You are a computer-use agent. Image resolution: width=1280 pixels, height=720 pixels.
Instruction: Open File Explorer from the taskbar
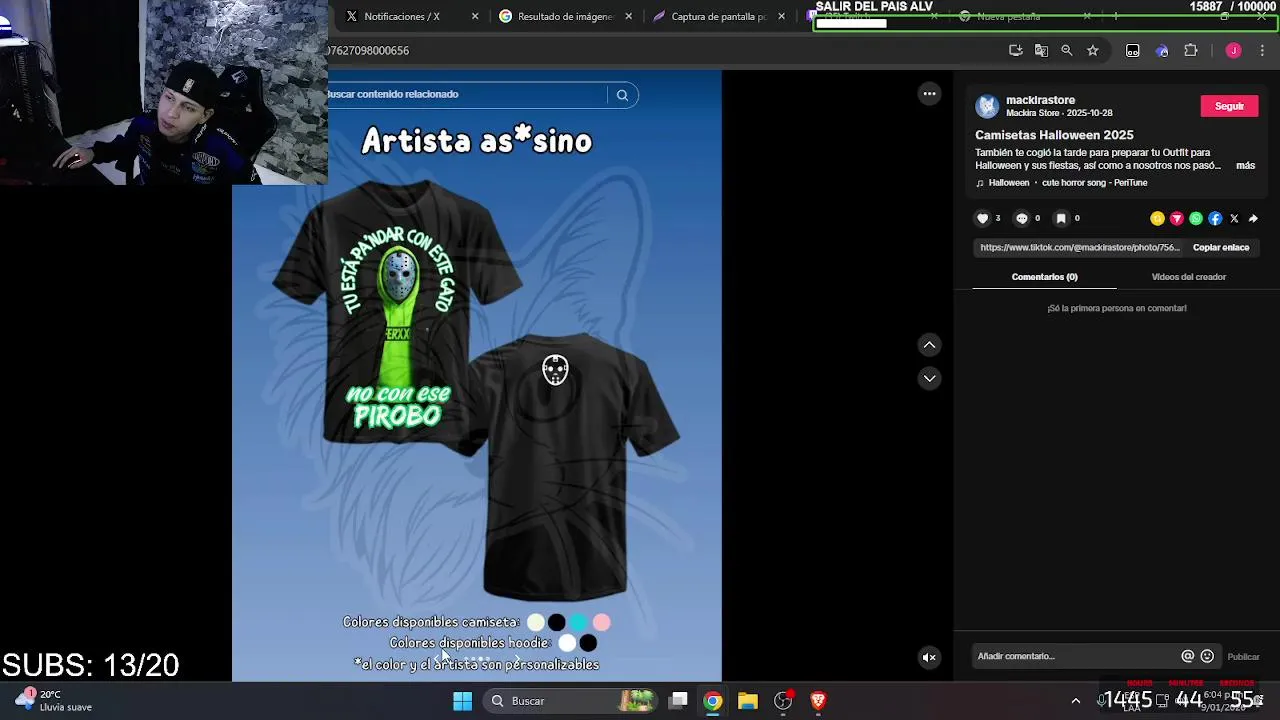click(747, 701)
